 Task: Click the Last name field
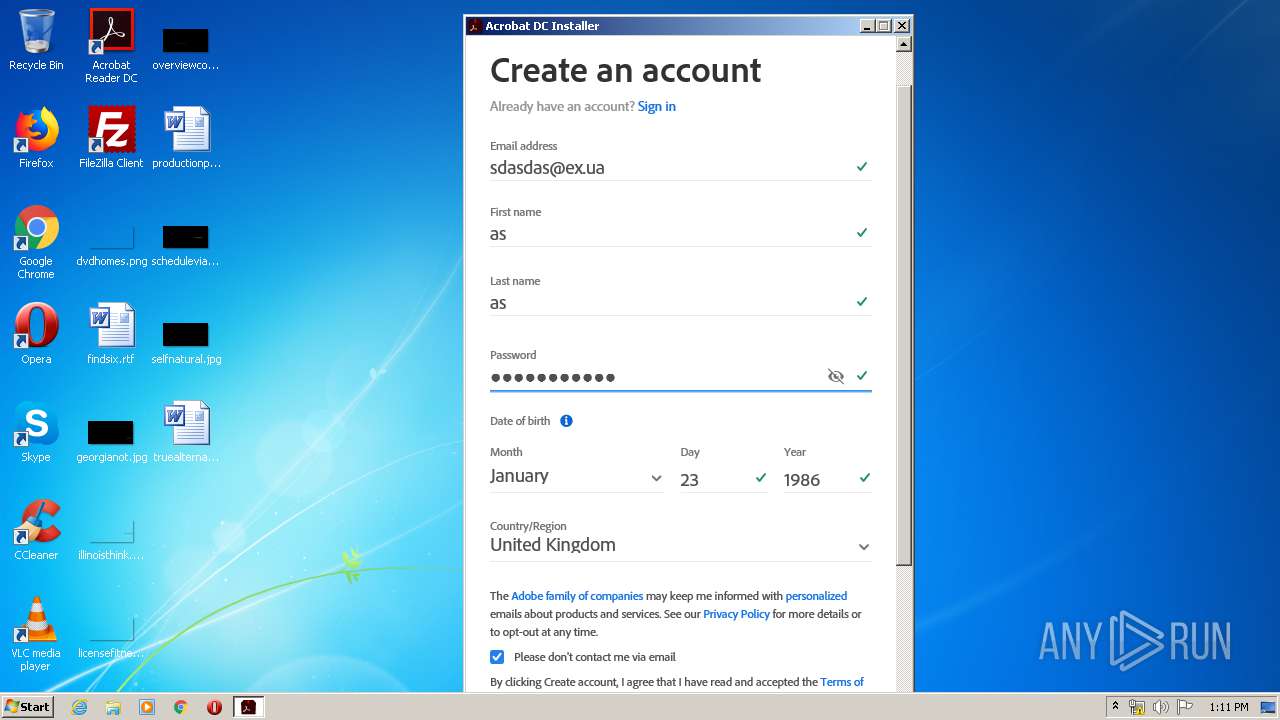pos(680,303)
